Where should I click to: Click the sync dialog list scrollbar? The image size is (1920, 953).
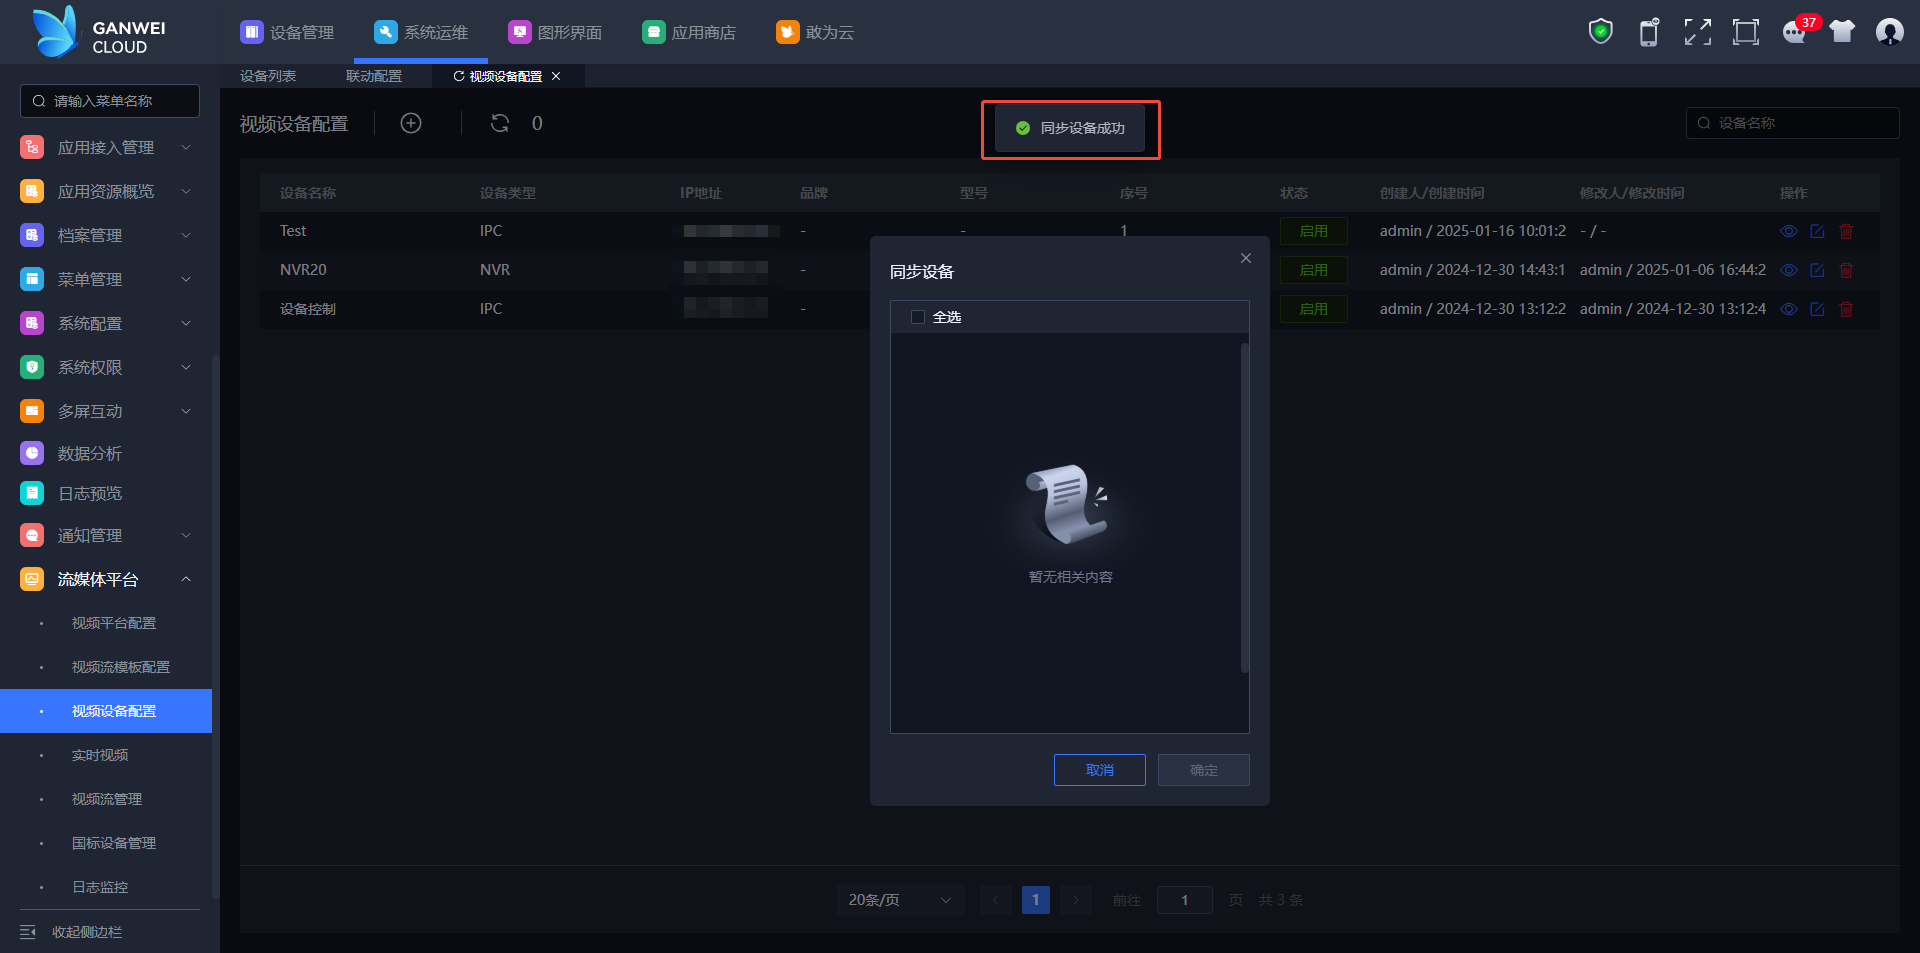(x=1245, y=508)
